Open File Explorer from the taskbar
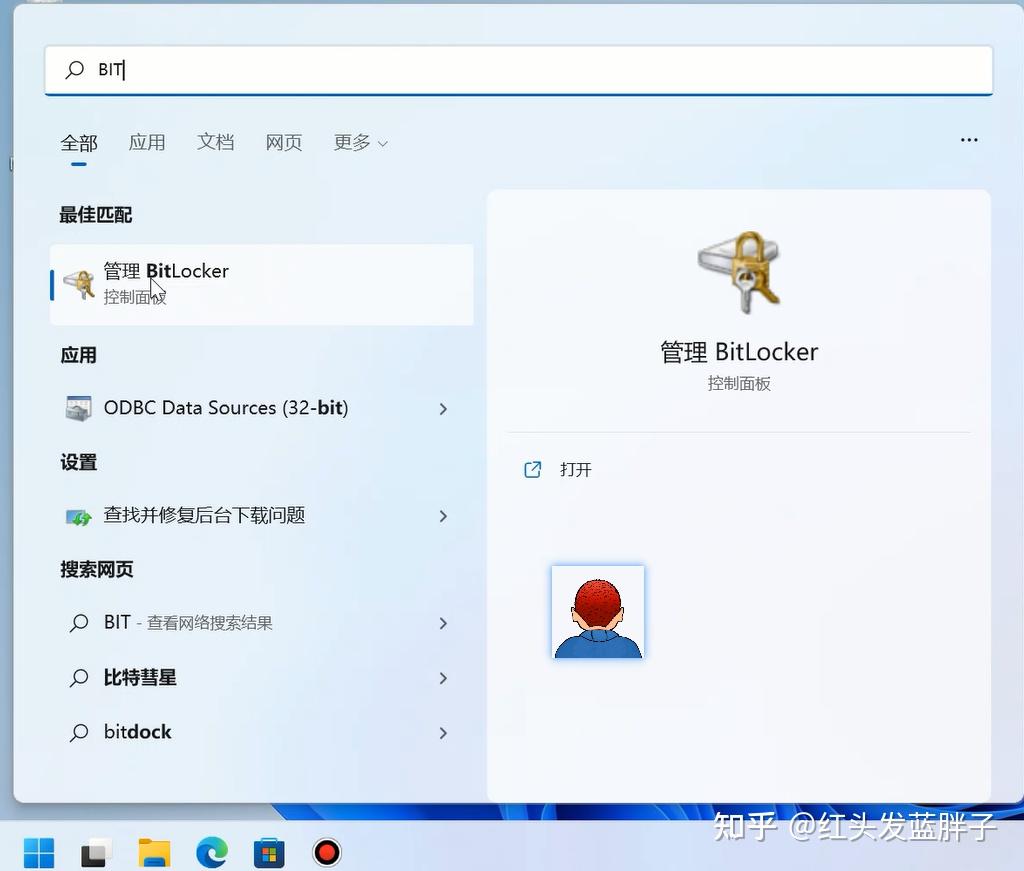 [x=152, y=852]
